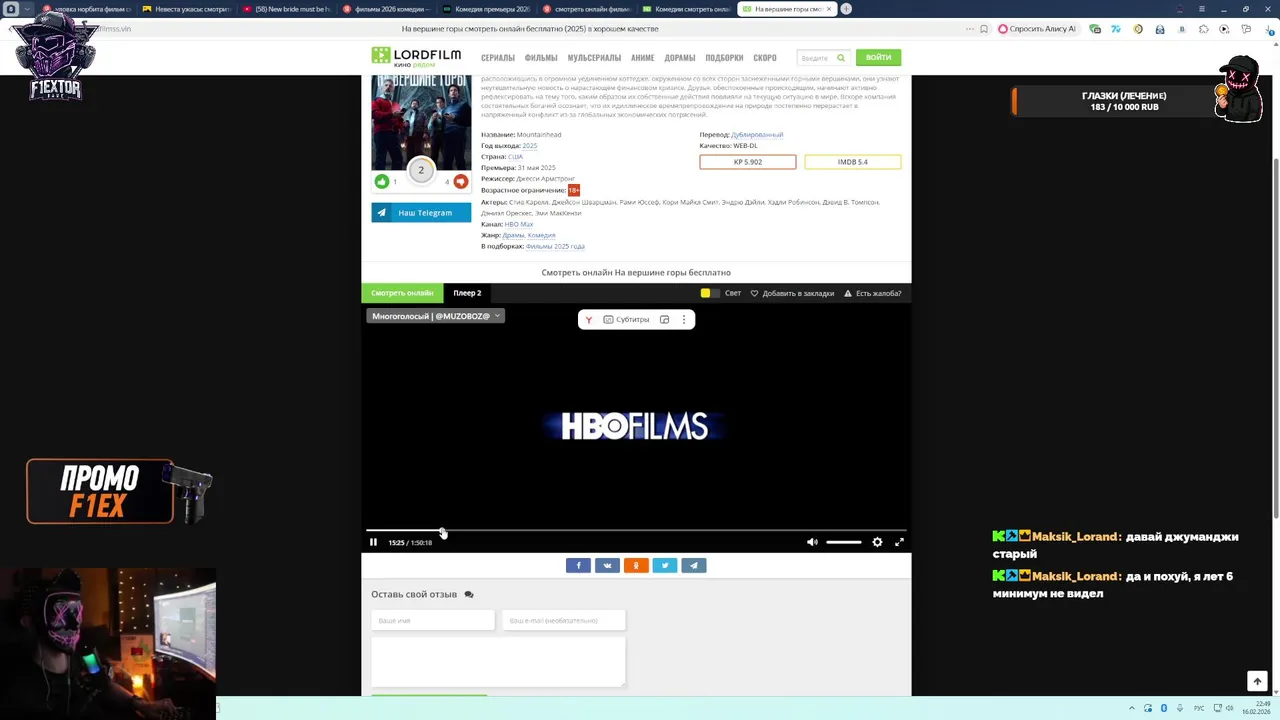Switch to New bride must be browser tab
The height and width of the screenshot is (720, 1280).
[x=288, y=9]
